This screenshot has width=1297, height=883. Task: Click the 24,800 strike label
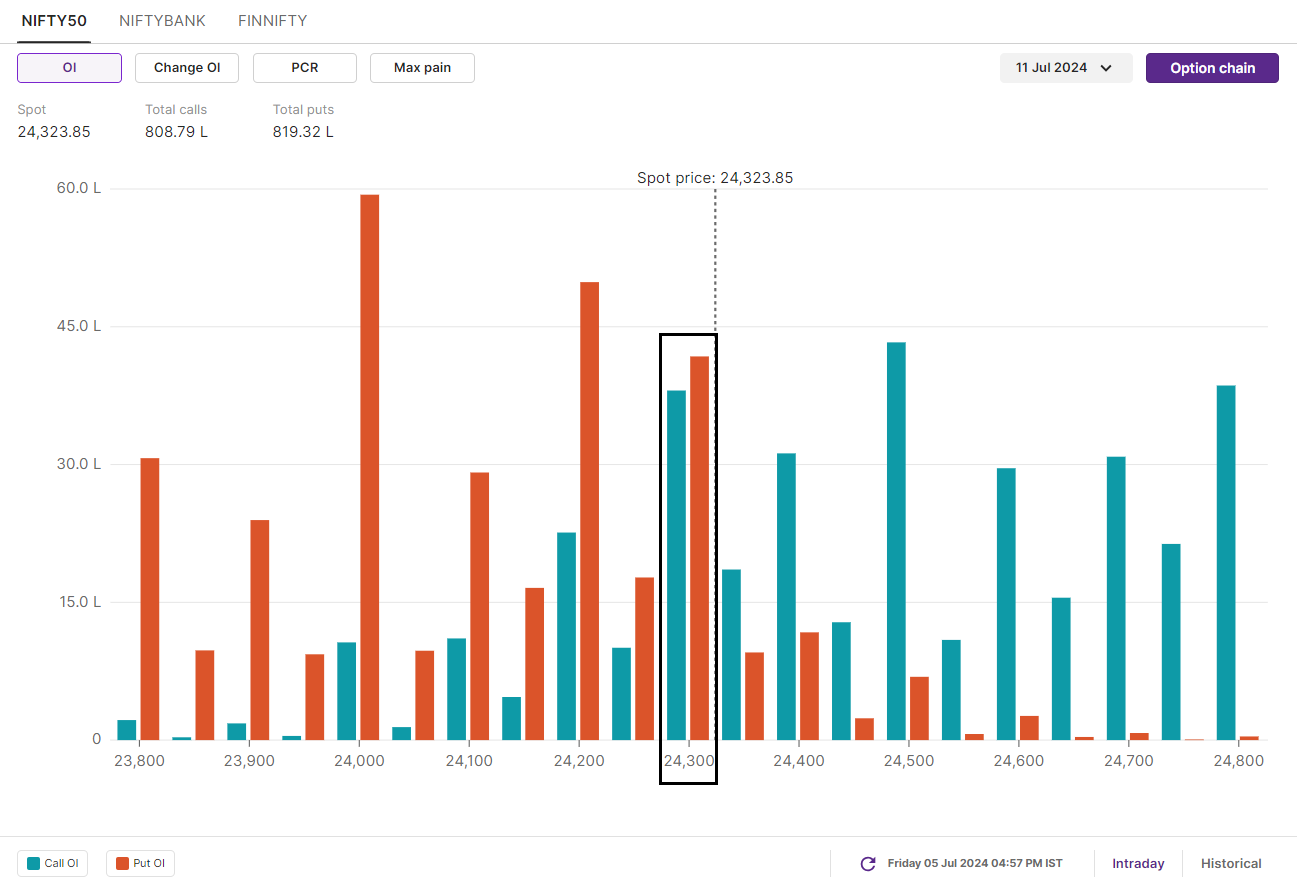tap(1238, 760)
